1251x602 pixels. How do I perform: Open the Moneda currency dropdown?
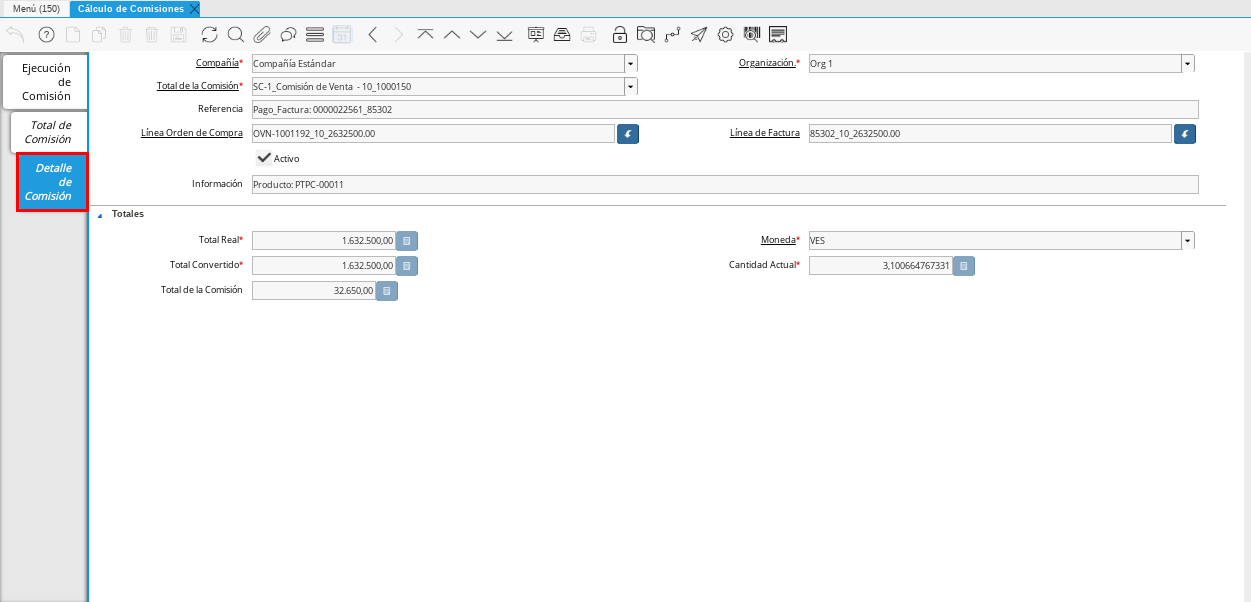pos(1187,240)
